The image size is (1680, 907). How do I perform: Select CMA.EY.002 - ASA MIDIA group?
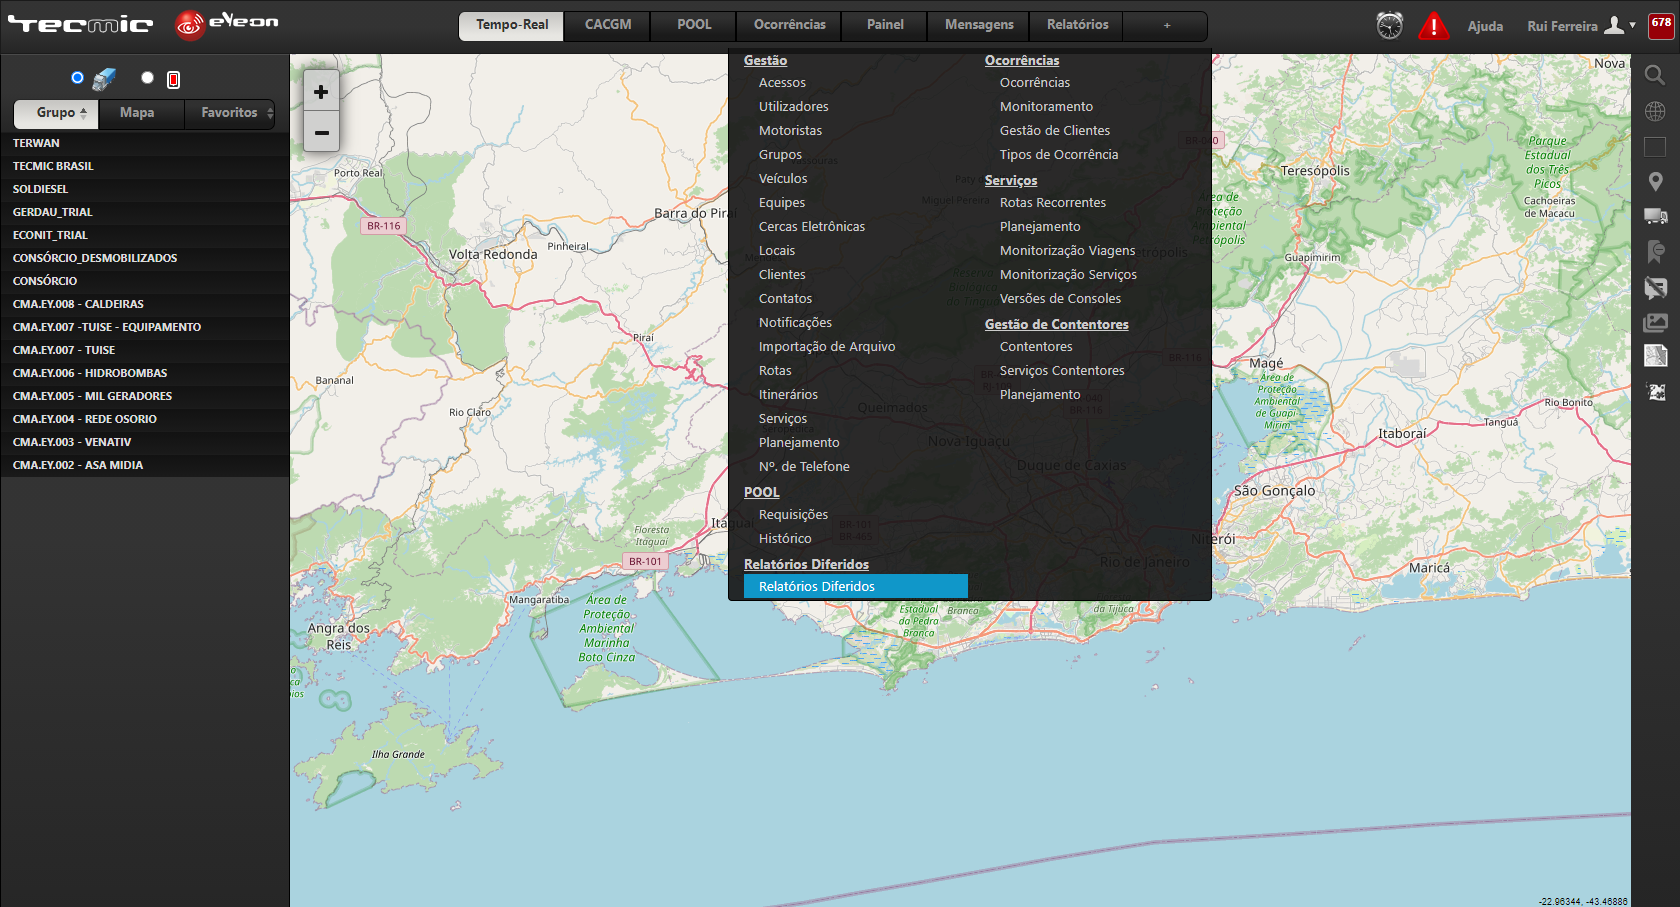point(145,465)
